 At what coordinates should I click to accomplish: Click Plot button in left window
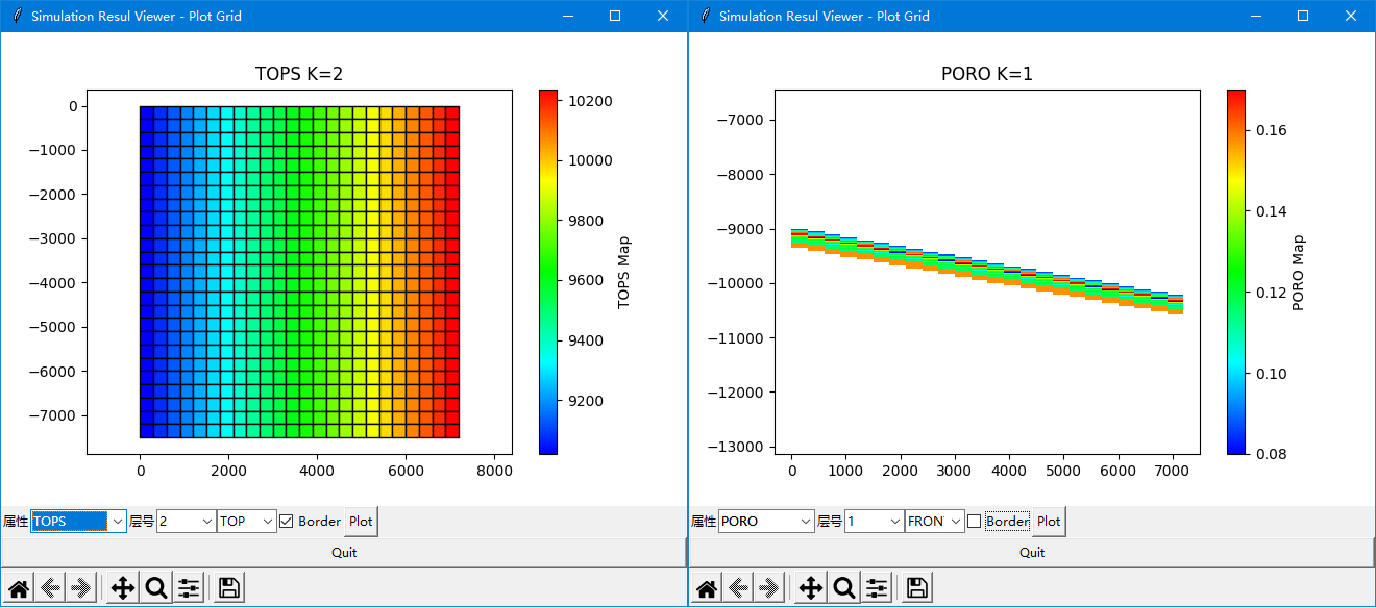coord(361,521)
